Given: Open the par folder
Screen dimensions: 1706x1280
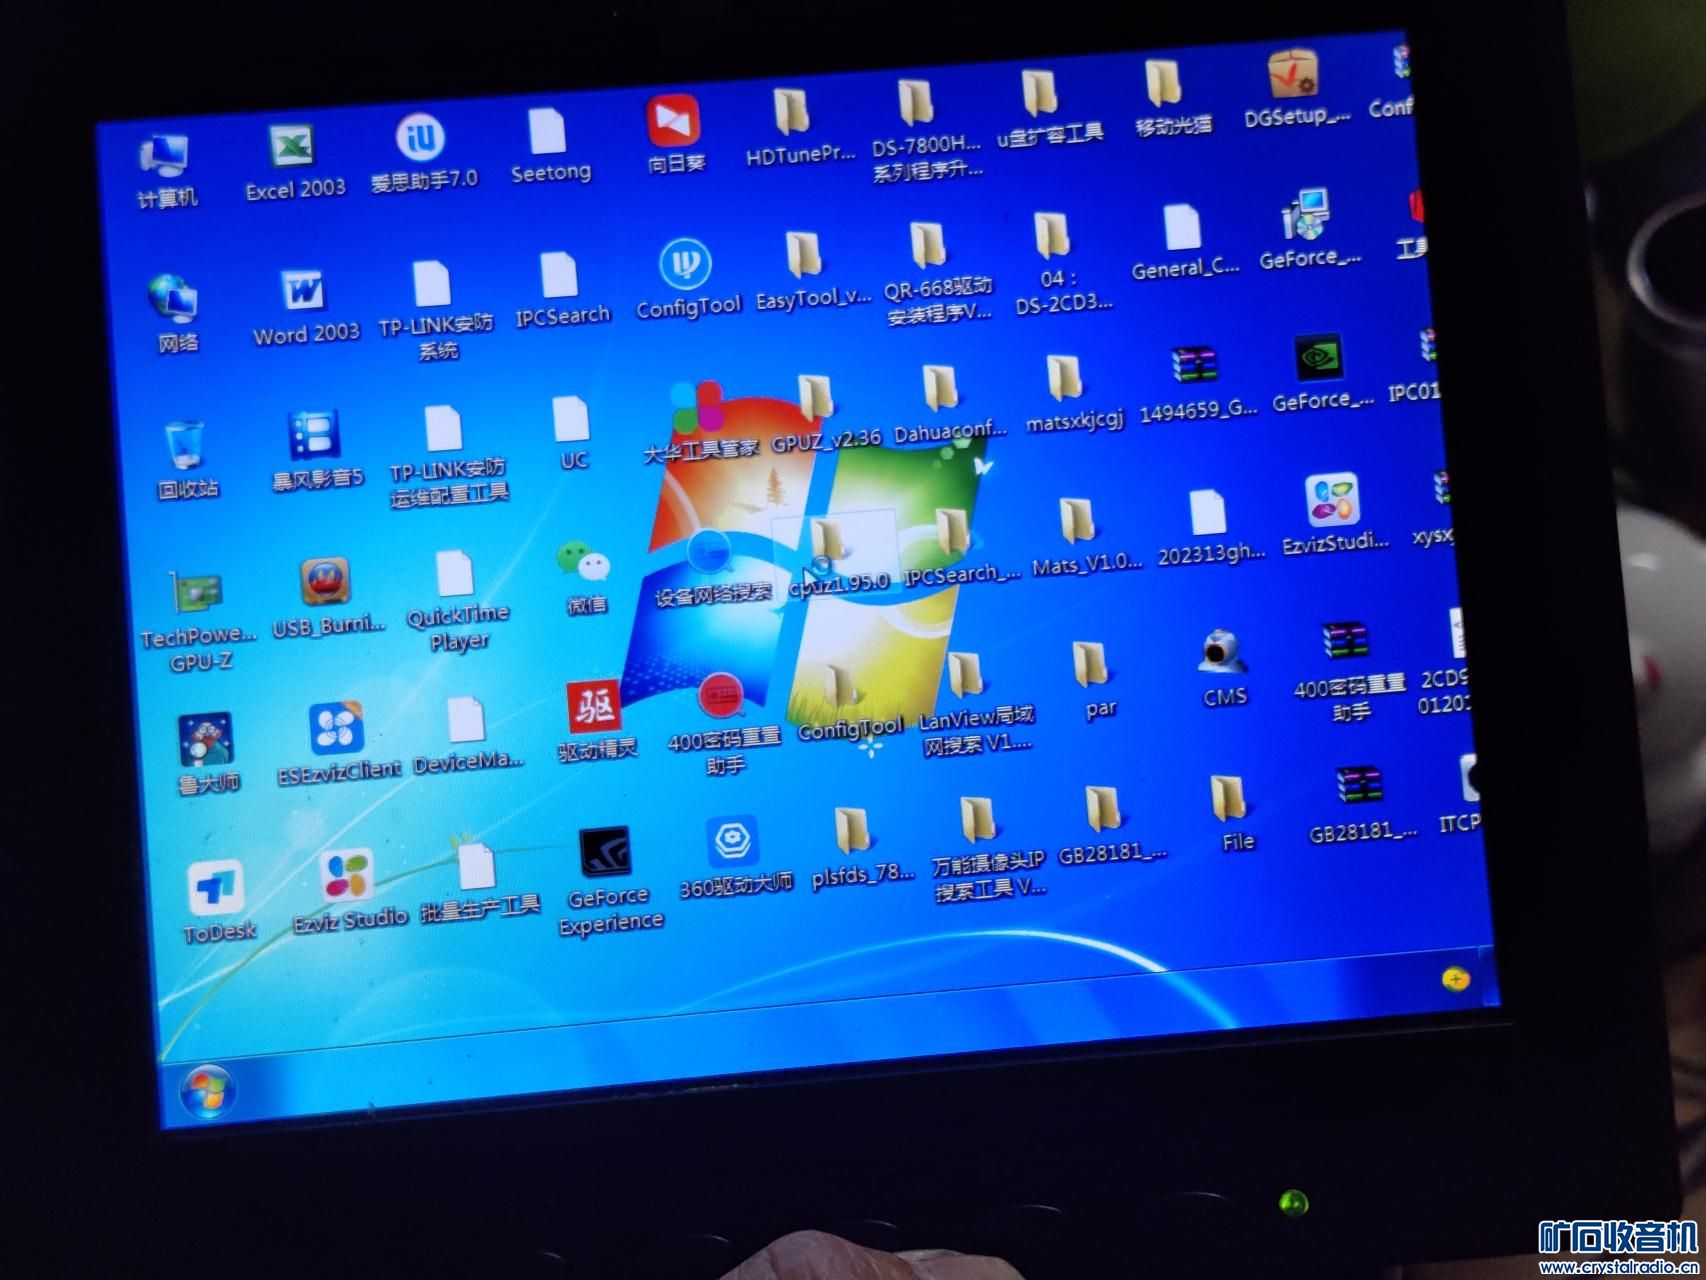Looking at the screenshot, I should point(1090,666).
